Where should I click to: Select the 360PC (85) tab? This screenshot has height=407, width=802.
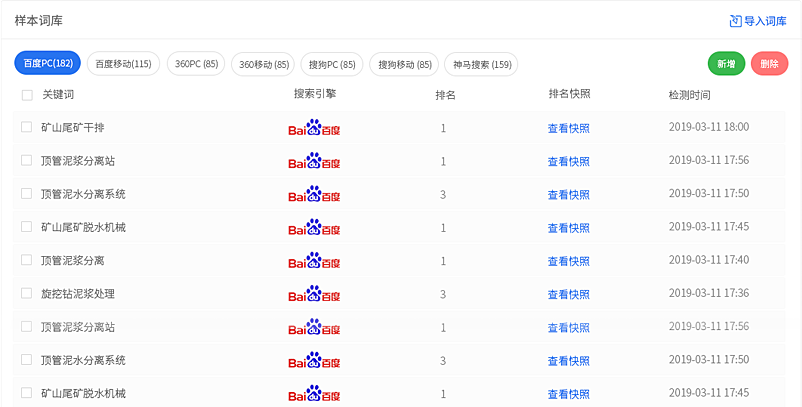pyautogui.click(x=196, y=64)
